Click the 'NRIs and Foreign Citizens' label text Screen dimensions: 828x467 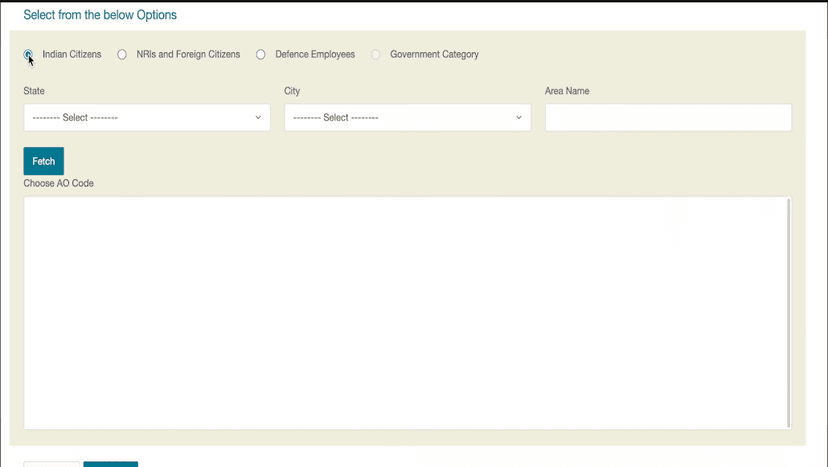[x=188, y=55]
